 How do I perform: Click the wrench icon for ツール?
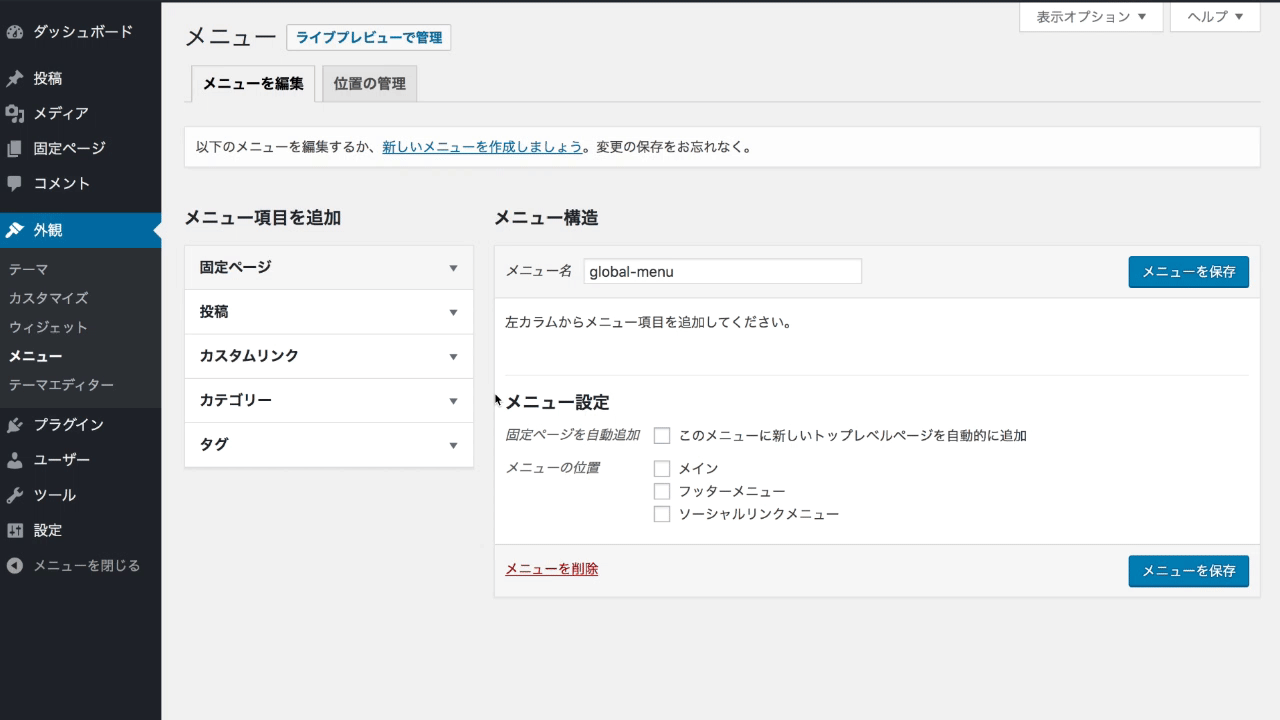click(14, 495)
